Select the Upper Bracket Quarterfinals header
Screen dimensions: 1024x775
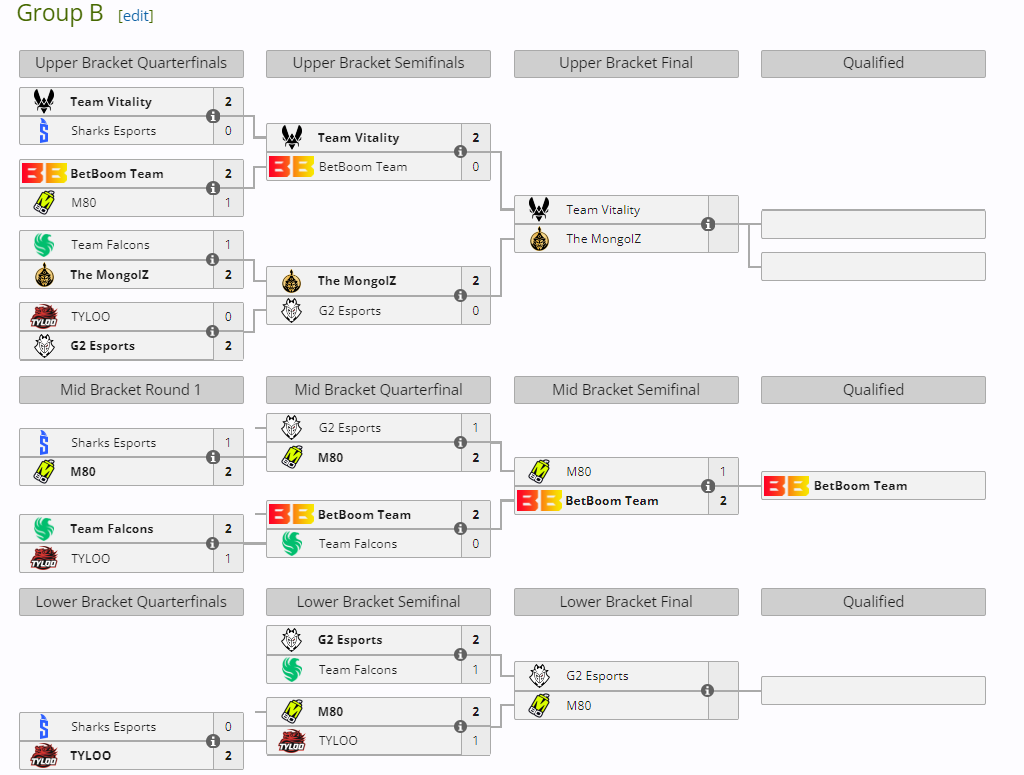[131, 63]
